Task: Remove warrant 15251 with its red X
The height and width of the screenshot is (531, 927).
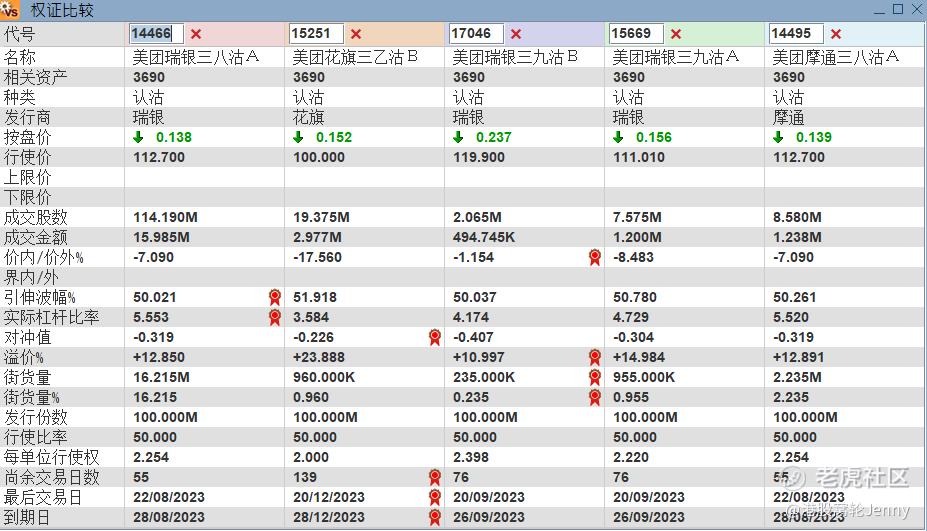Action: coord(355,34)
